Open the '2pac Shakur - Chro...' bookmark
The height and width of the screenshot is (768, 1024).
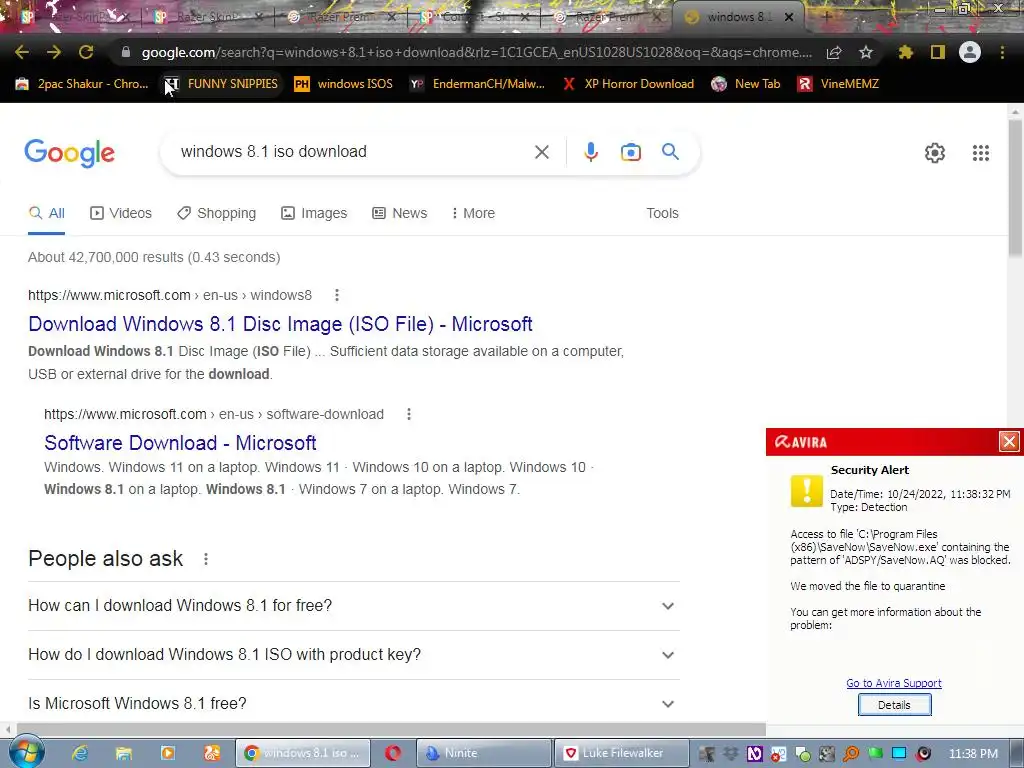82,84
